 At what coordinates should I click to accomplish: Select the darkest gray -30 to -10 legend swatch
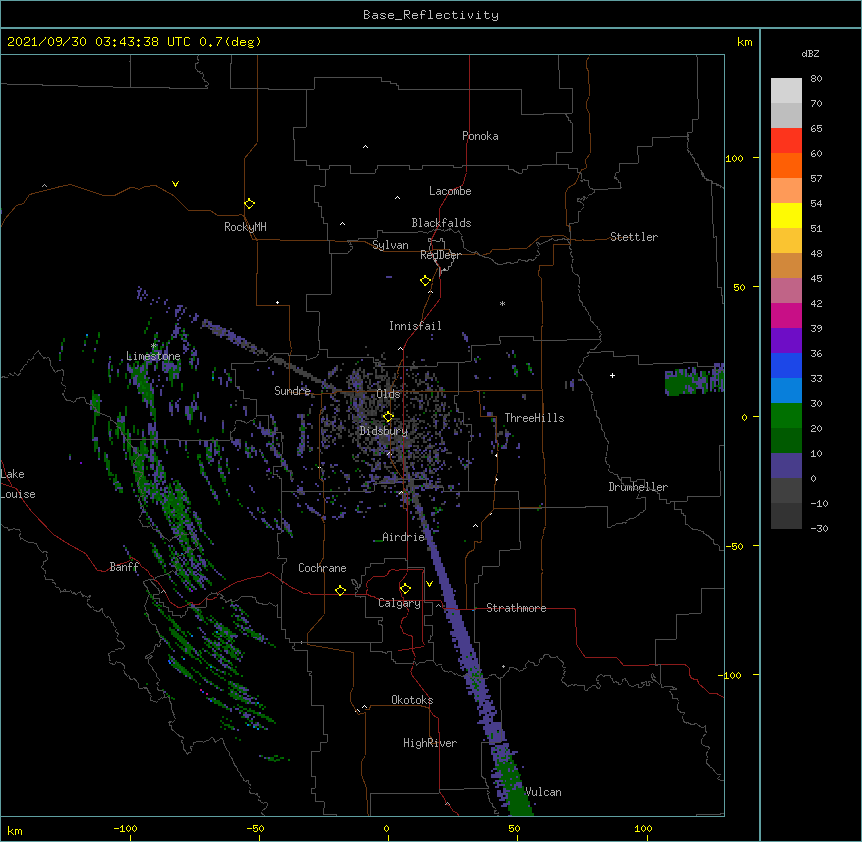coord(786,516)
